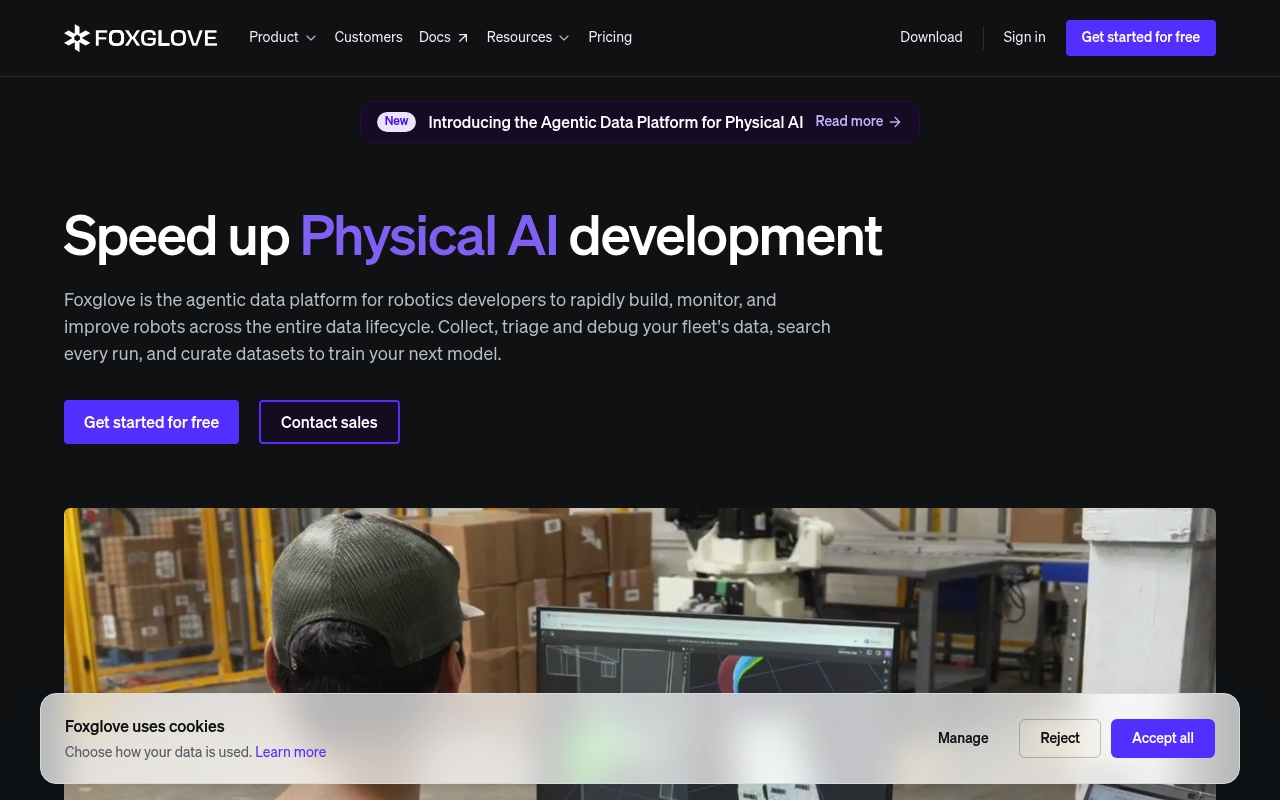Image resolution: width=1280 pixels, height=800 pixels.
Task: Go to the Pricing page
Action: pyautogui.click(x=610, y=37)
